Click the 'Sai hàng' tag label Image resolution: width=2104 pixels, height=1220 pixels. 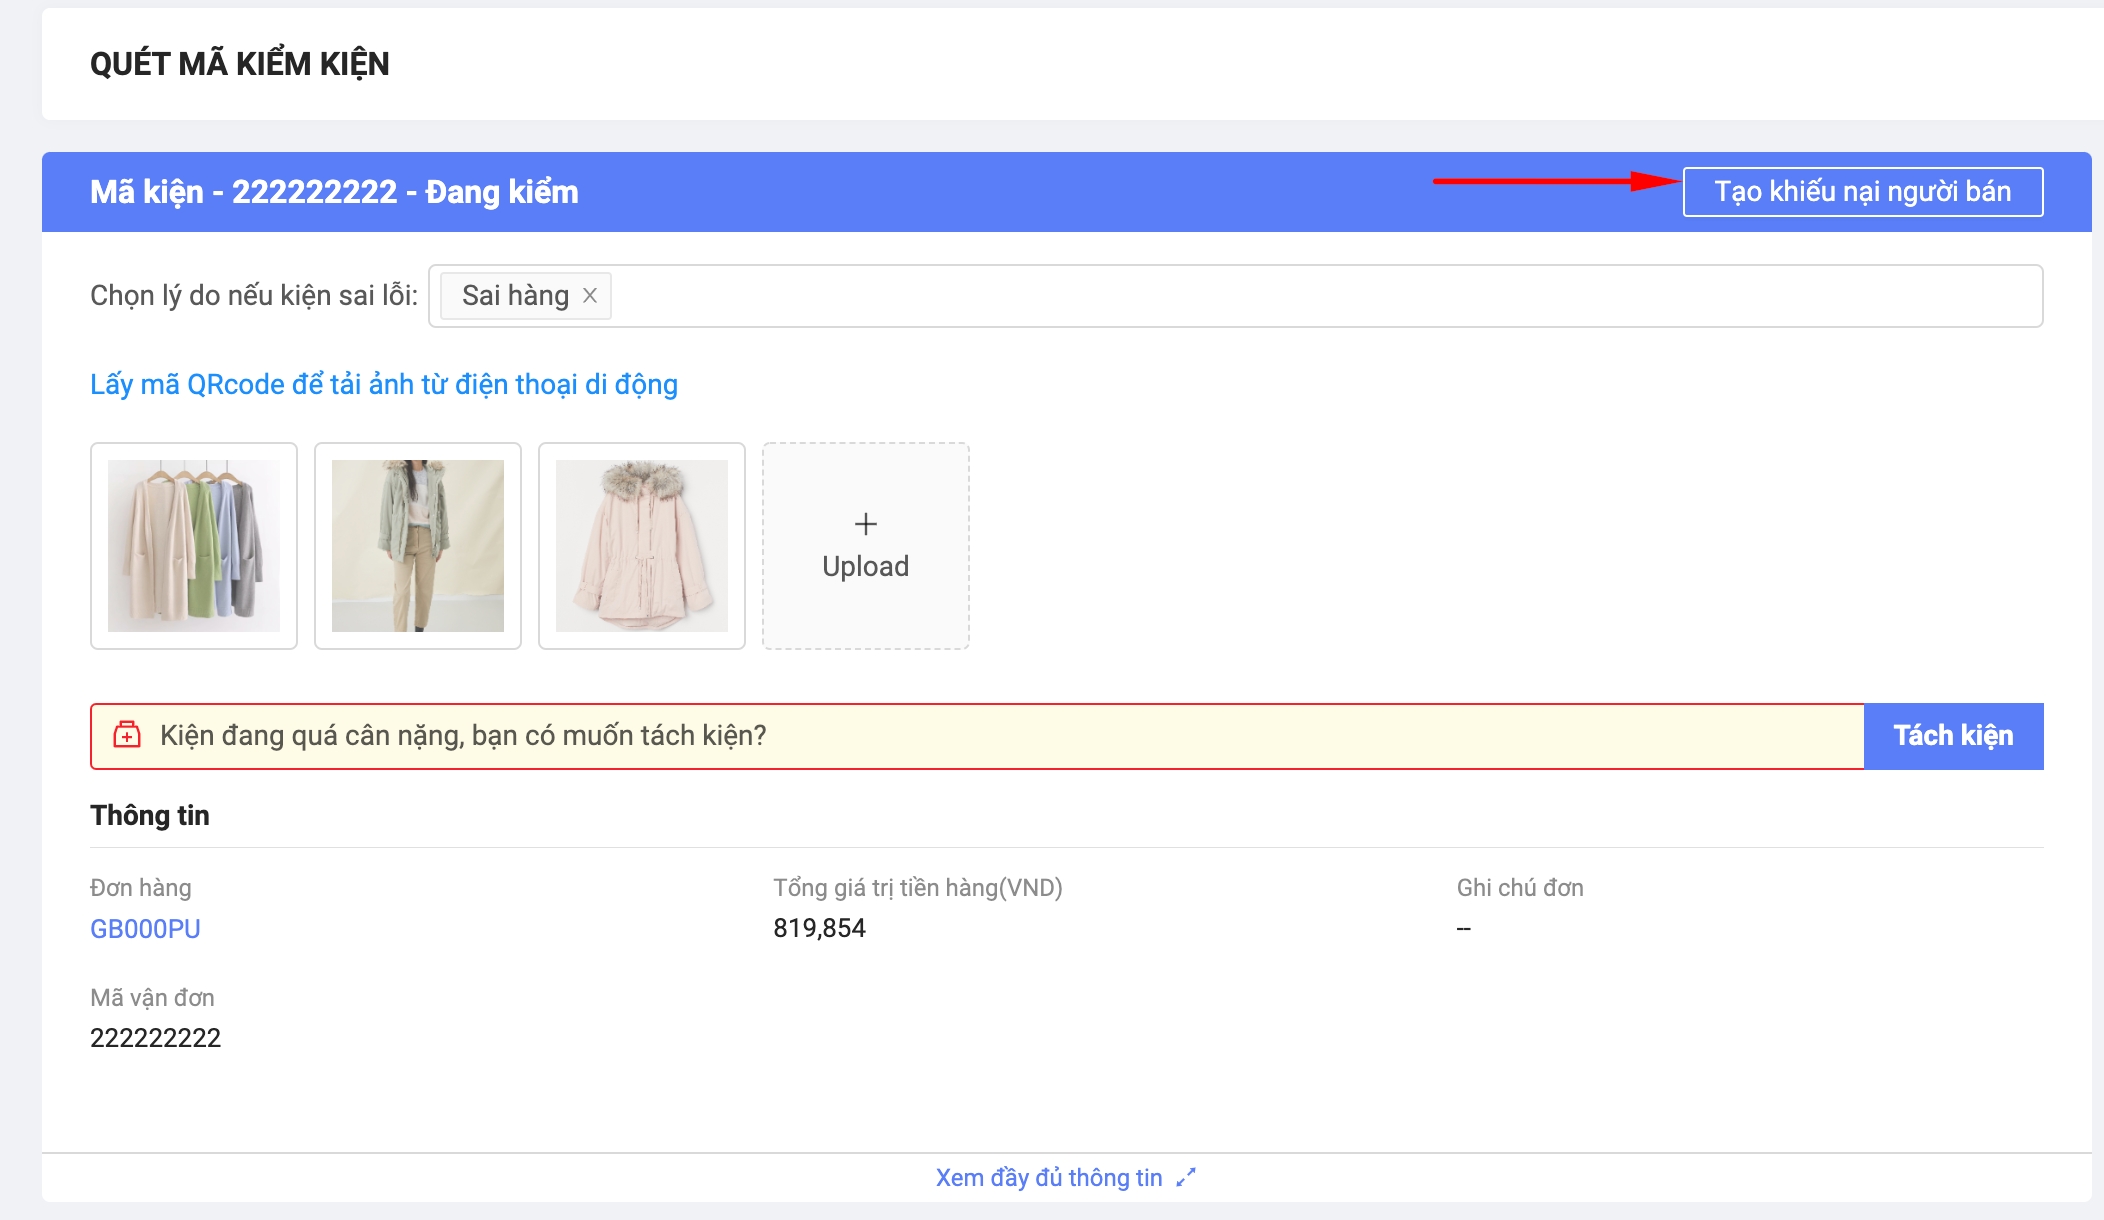pos(515,296)
